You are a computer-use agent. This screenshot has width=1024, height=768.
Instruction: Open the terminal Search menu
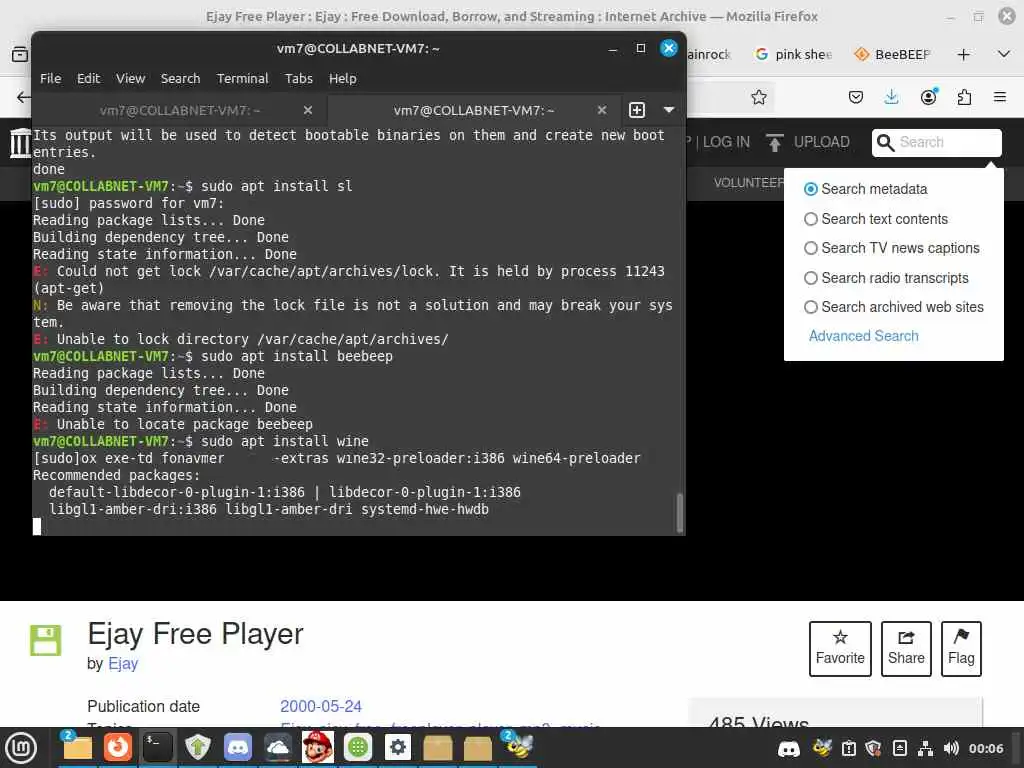tap(180, 78)
